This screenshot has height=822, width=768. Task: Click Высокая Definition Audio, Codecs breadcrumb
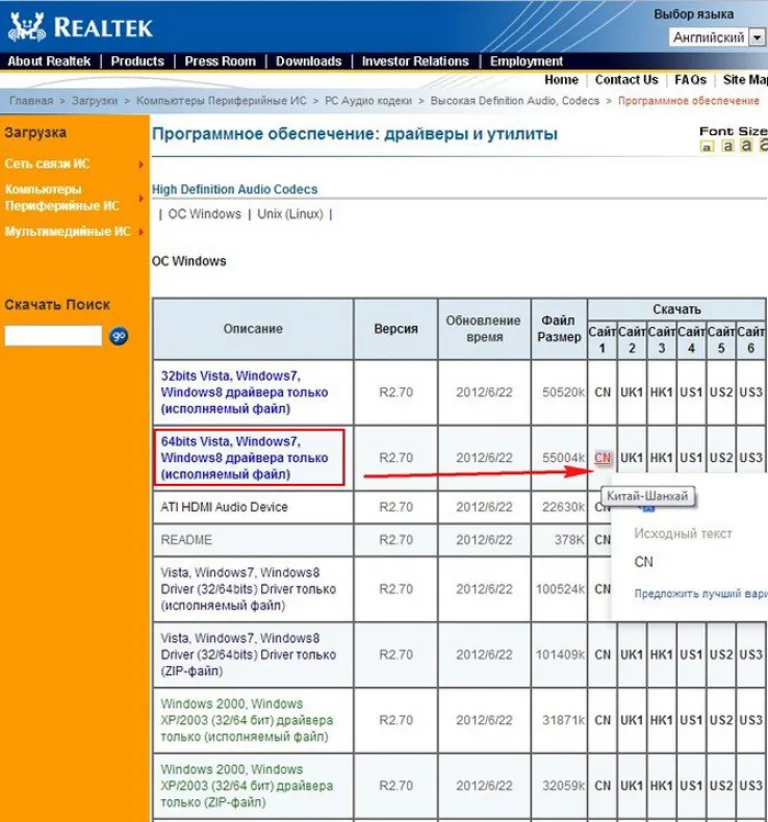coord(515,101)
